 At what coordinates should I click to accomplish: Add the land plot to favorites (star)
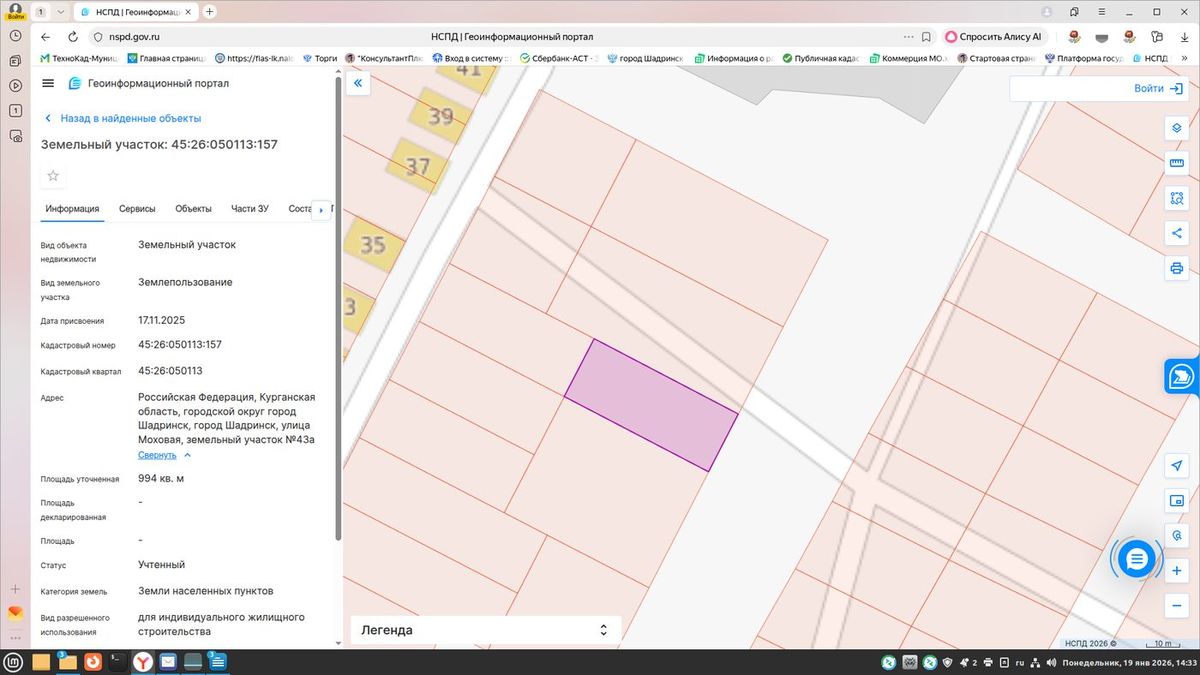click(x=53, y=176)
